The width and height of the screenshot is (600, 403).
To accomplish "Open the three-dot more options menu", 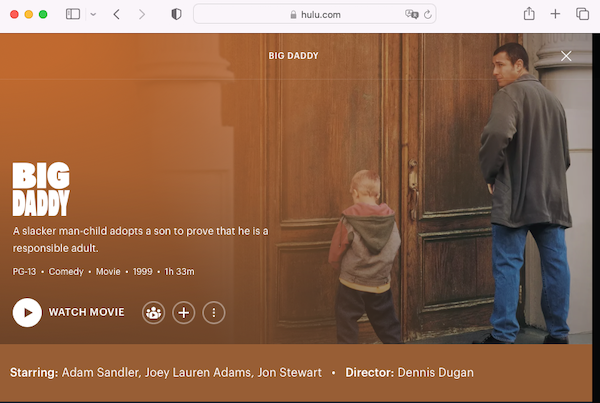I will pos(214,313).
